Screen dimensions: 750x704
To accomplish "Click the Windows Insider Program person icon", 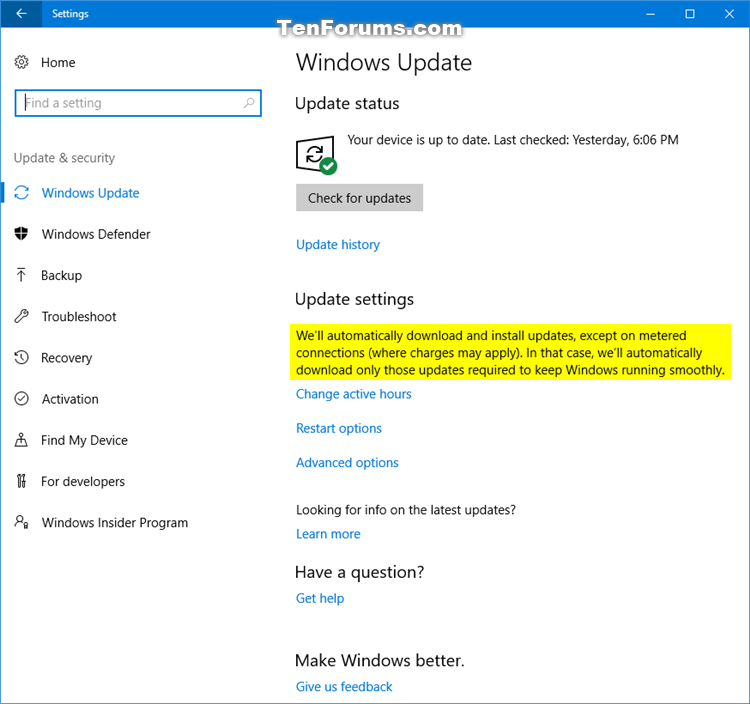I will pyautogui.click(x=22, y=522).
